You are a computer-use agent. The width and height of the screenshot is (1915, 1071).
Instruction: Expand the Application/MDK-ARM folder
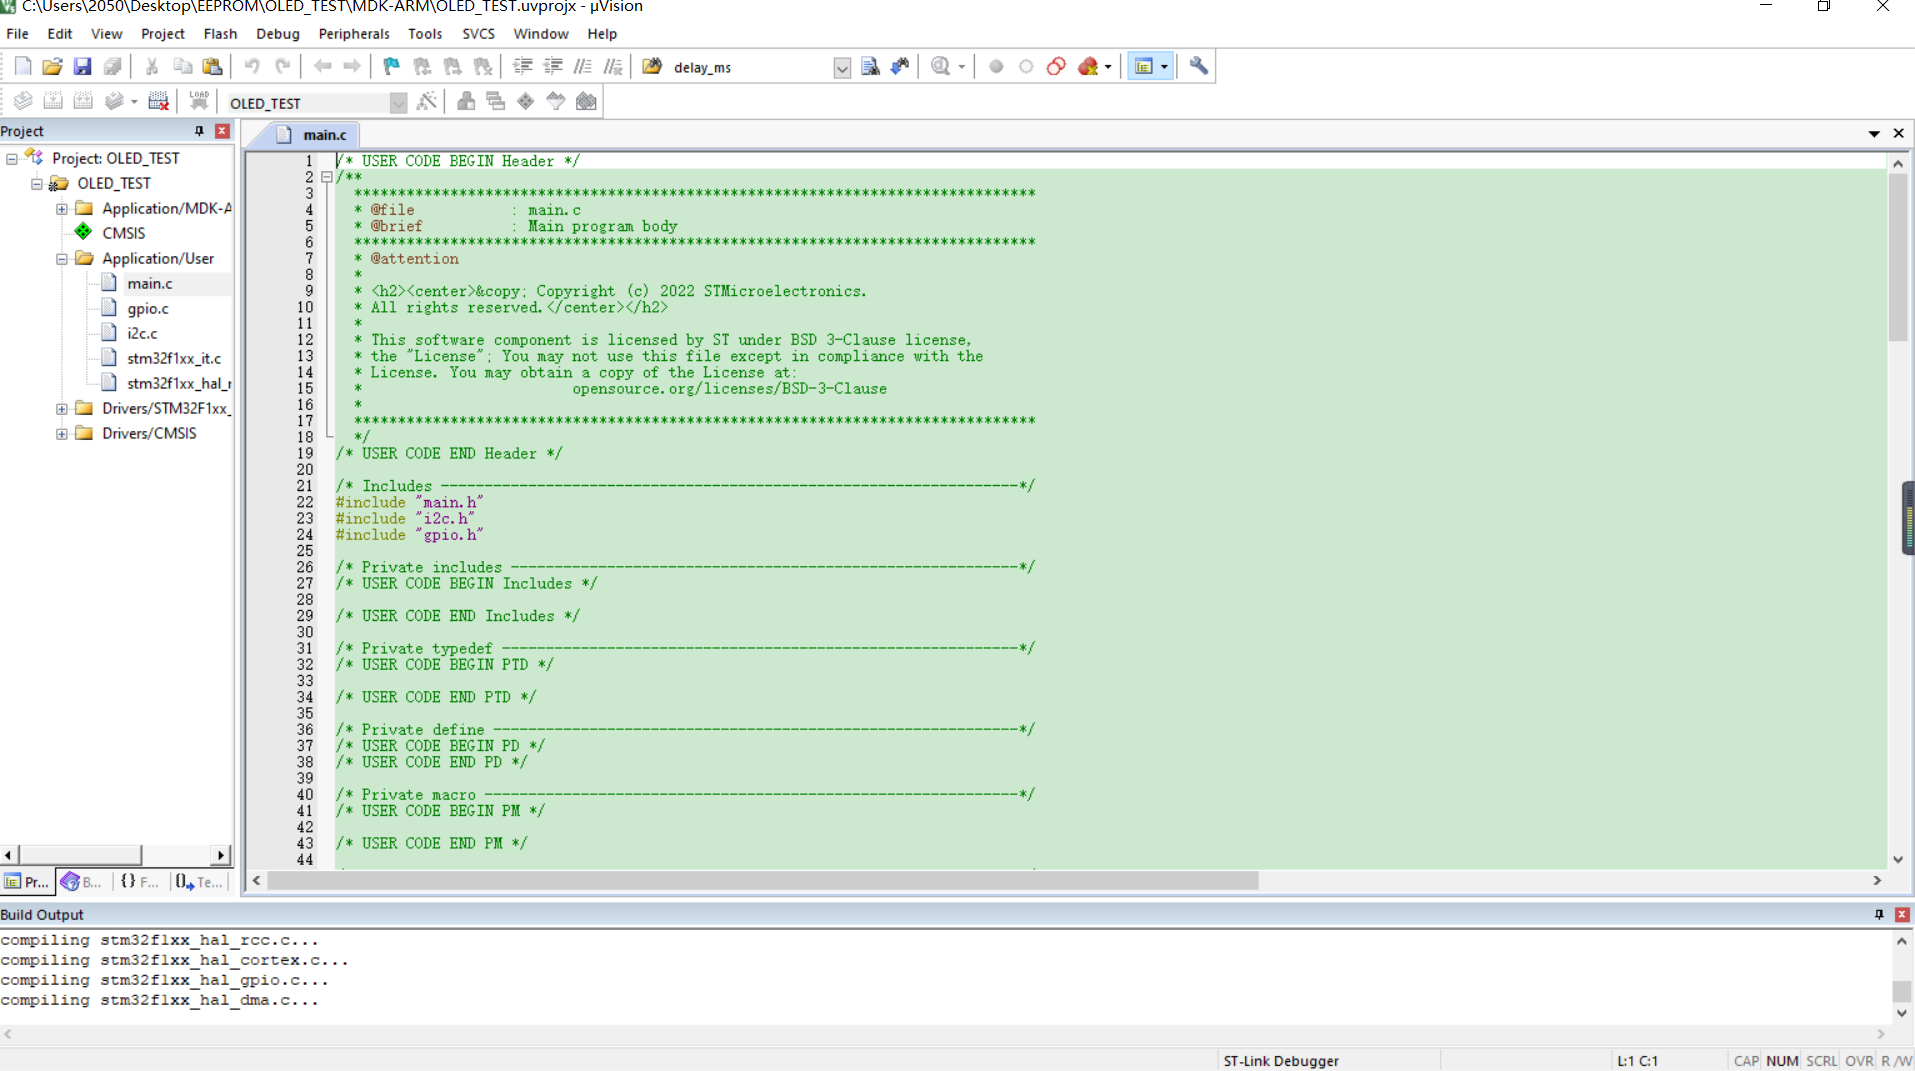click(62, 208)
